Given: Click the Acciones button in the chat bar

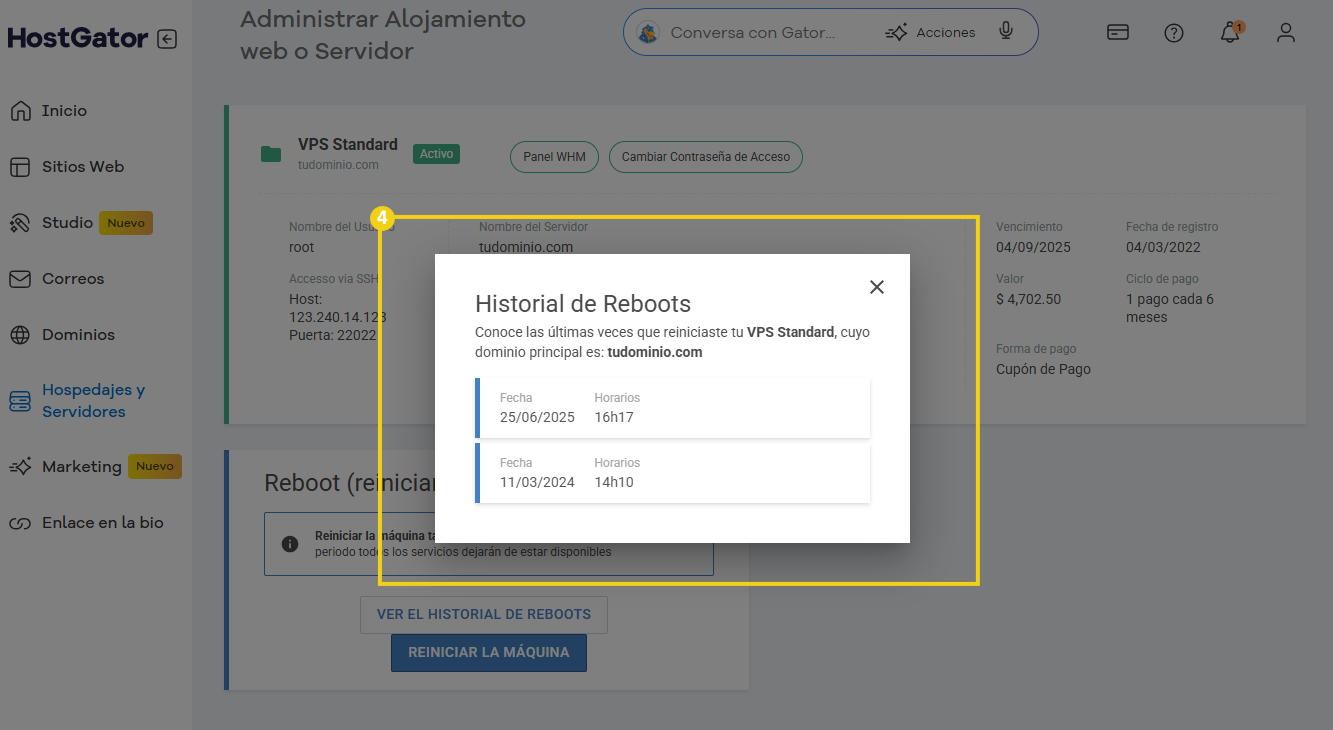Looking at the screenshot, I should coord(930,33).
